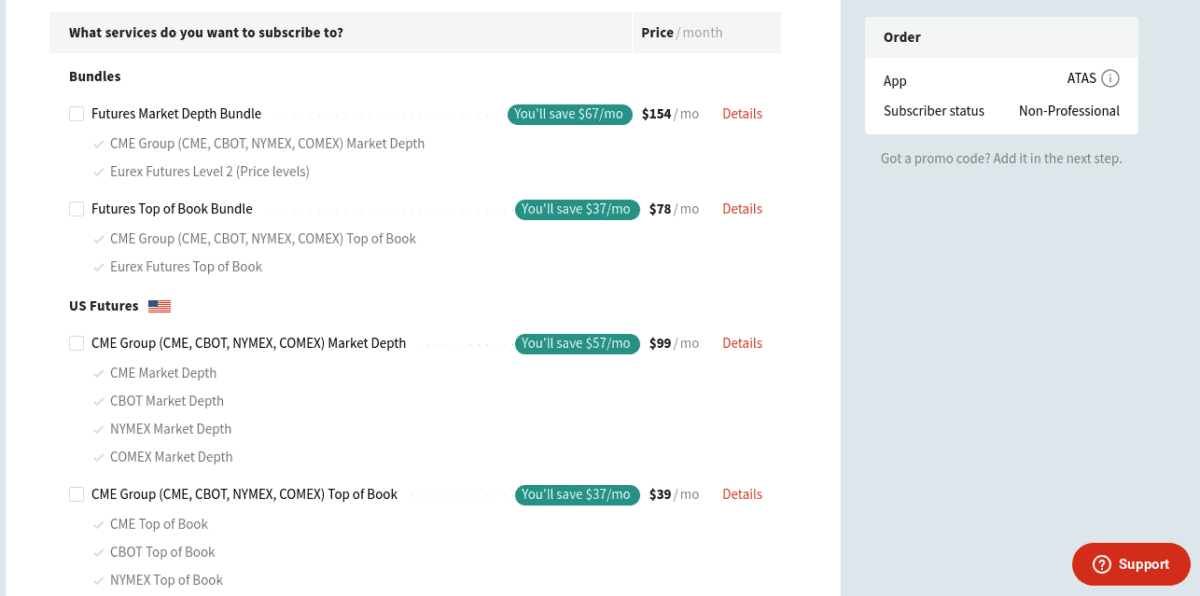
Task: Click the You'll save $57/mo badge
Action: point(577,343)
